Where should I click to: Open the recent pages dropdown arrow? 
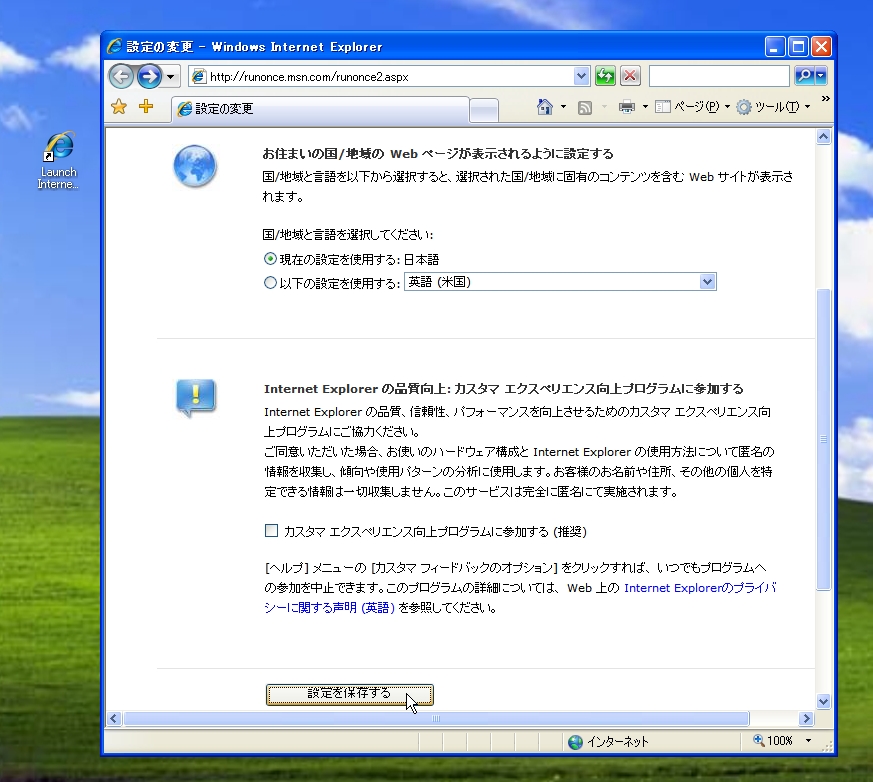170,76
